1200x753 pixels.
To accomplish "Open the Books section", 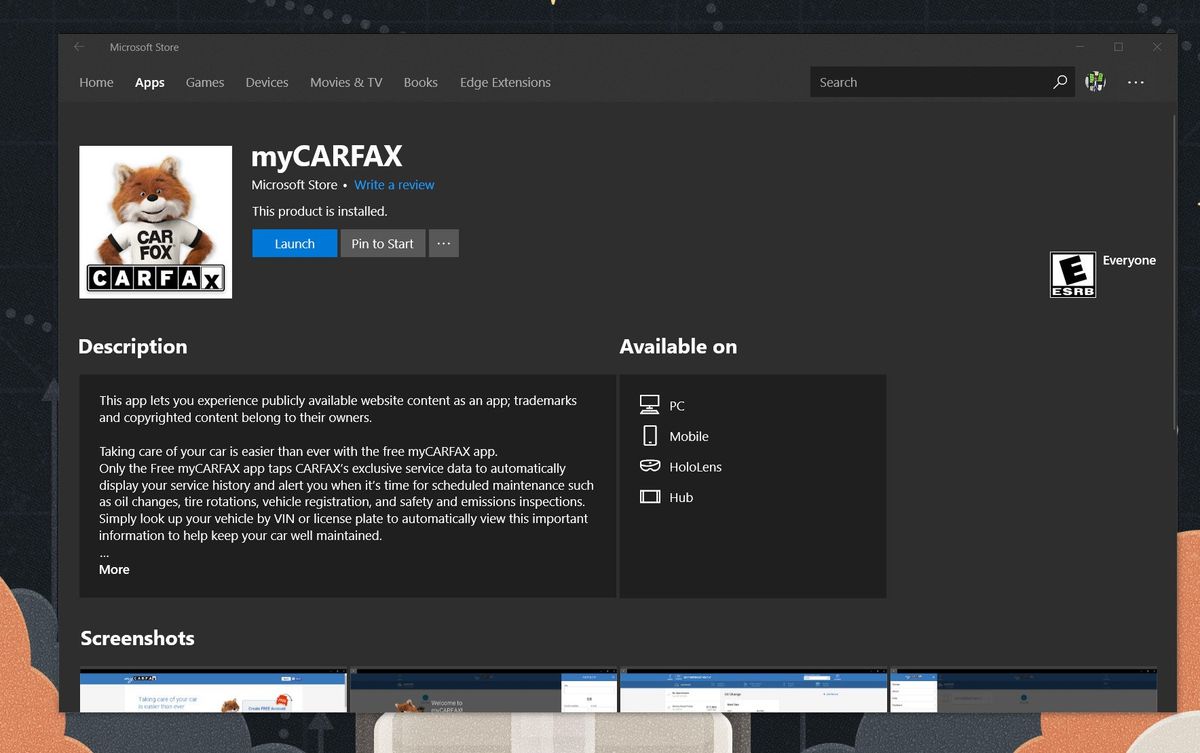I will click(420, 82).
